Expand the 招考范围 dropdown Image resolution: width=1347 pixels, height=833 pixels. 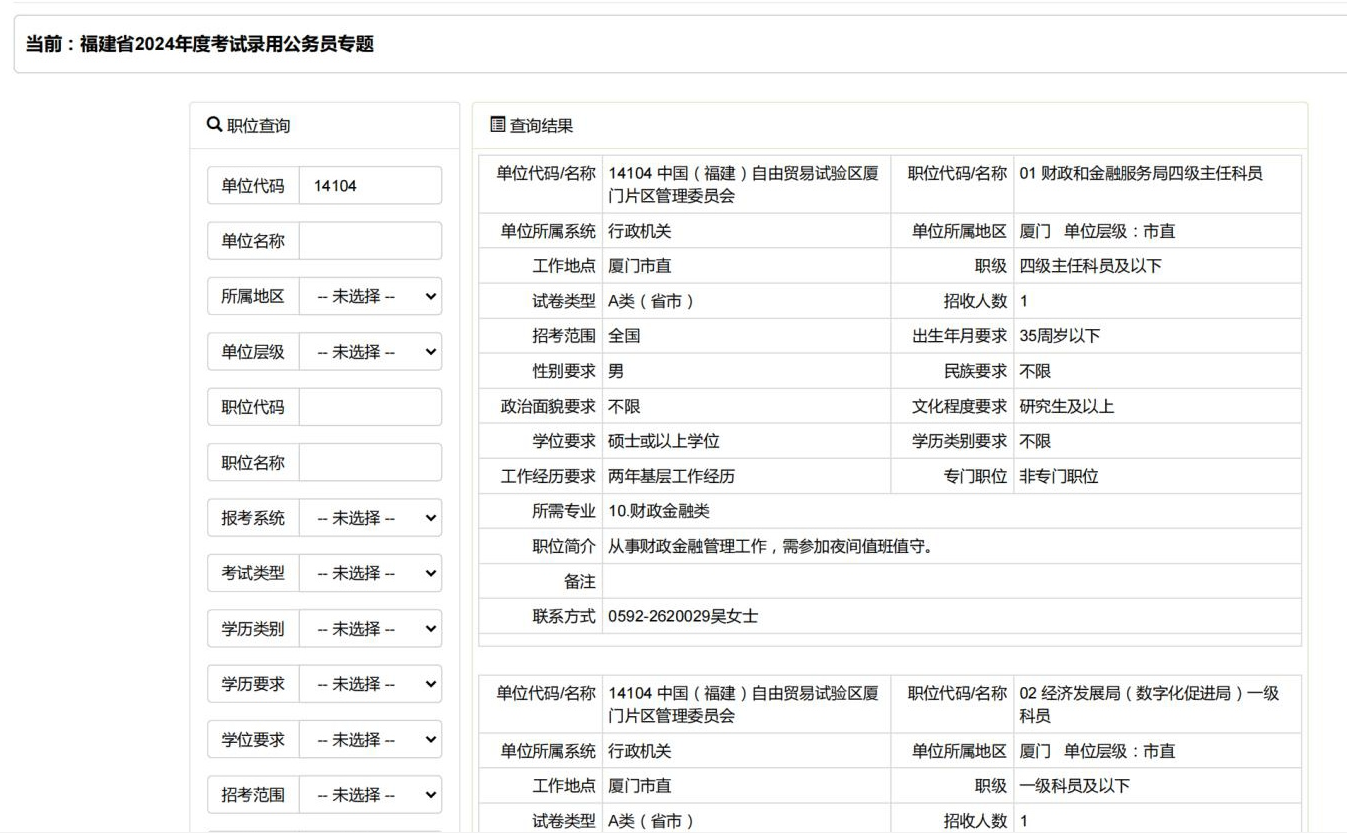[x=369, y=795]
